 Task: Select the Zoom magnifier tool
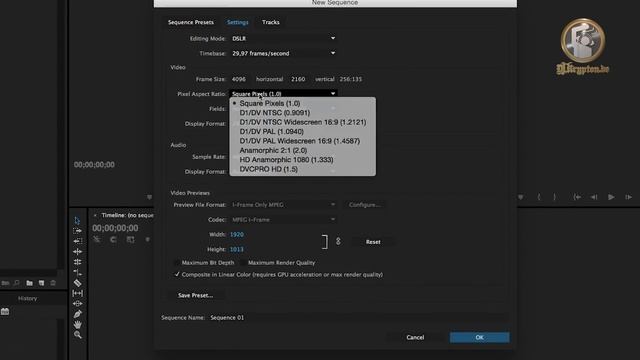(x=77, y=335)
